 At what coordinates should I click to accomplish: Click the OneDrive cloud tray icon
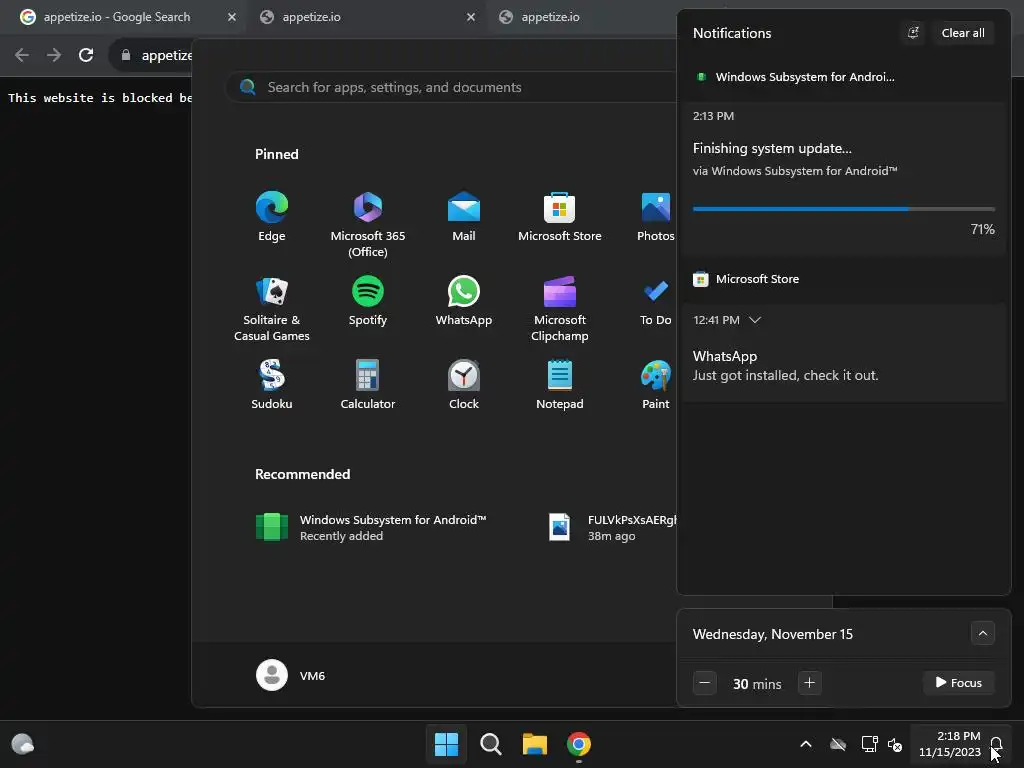(838, 744)
